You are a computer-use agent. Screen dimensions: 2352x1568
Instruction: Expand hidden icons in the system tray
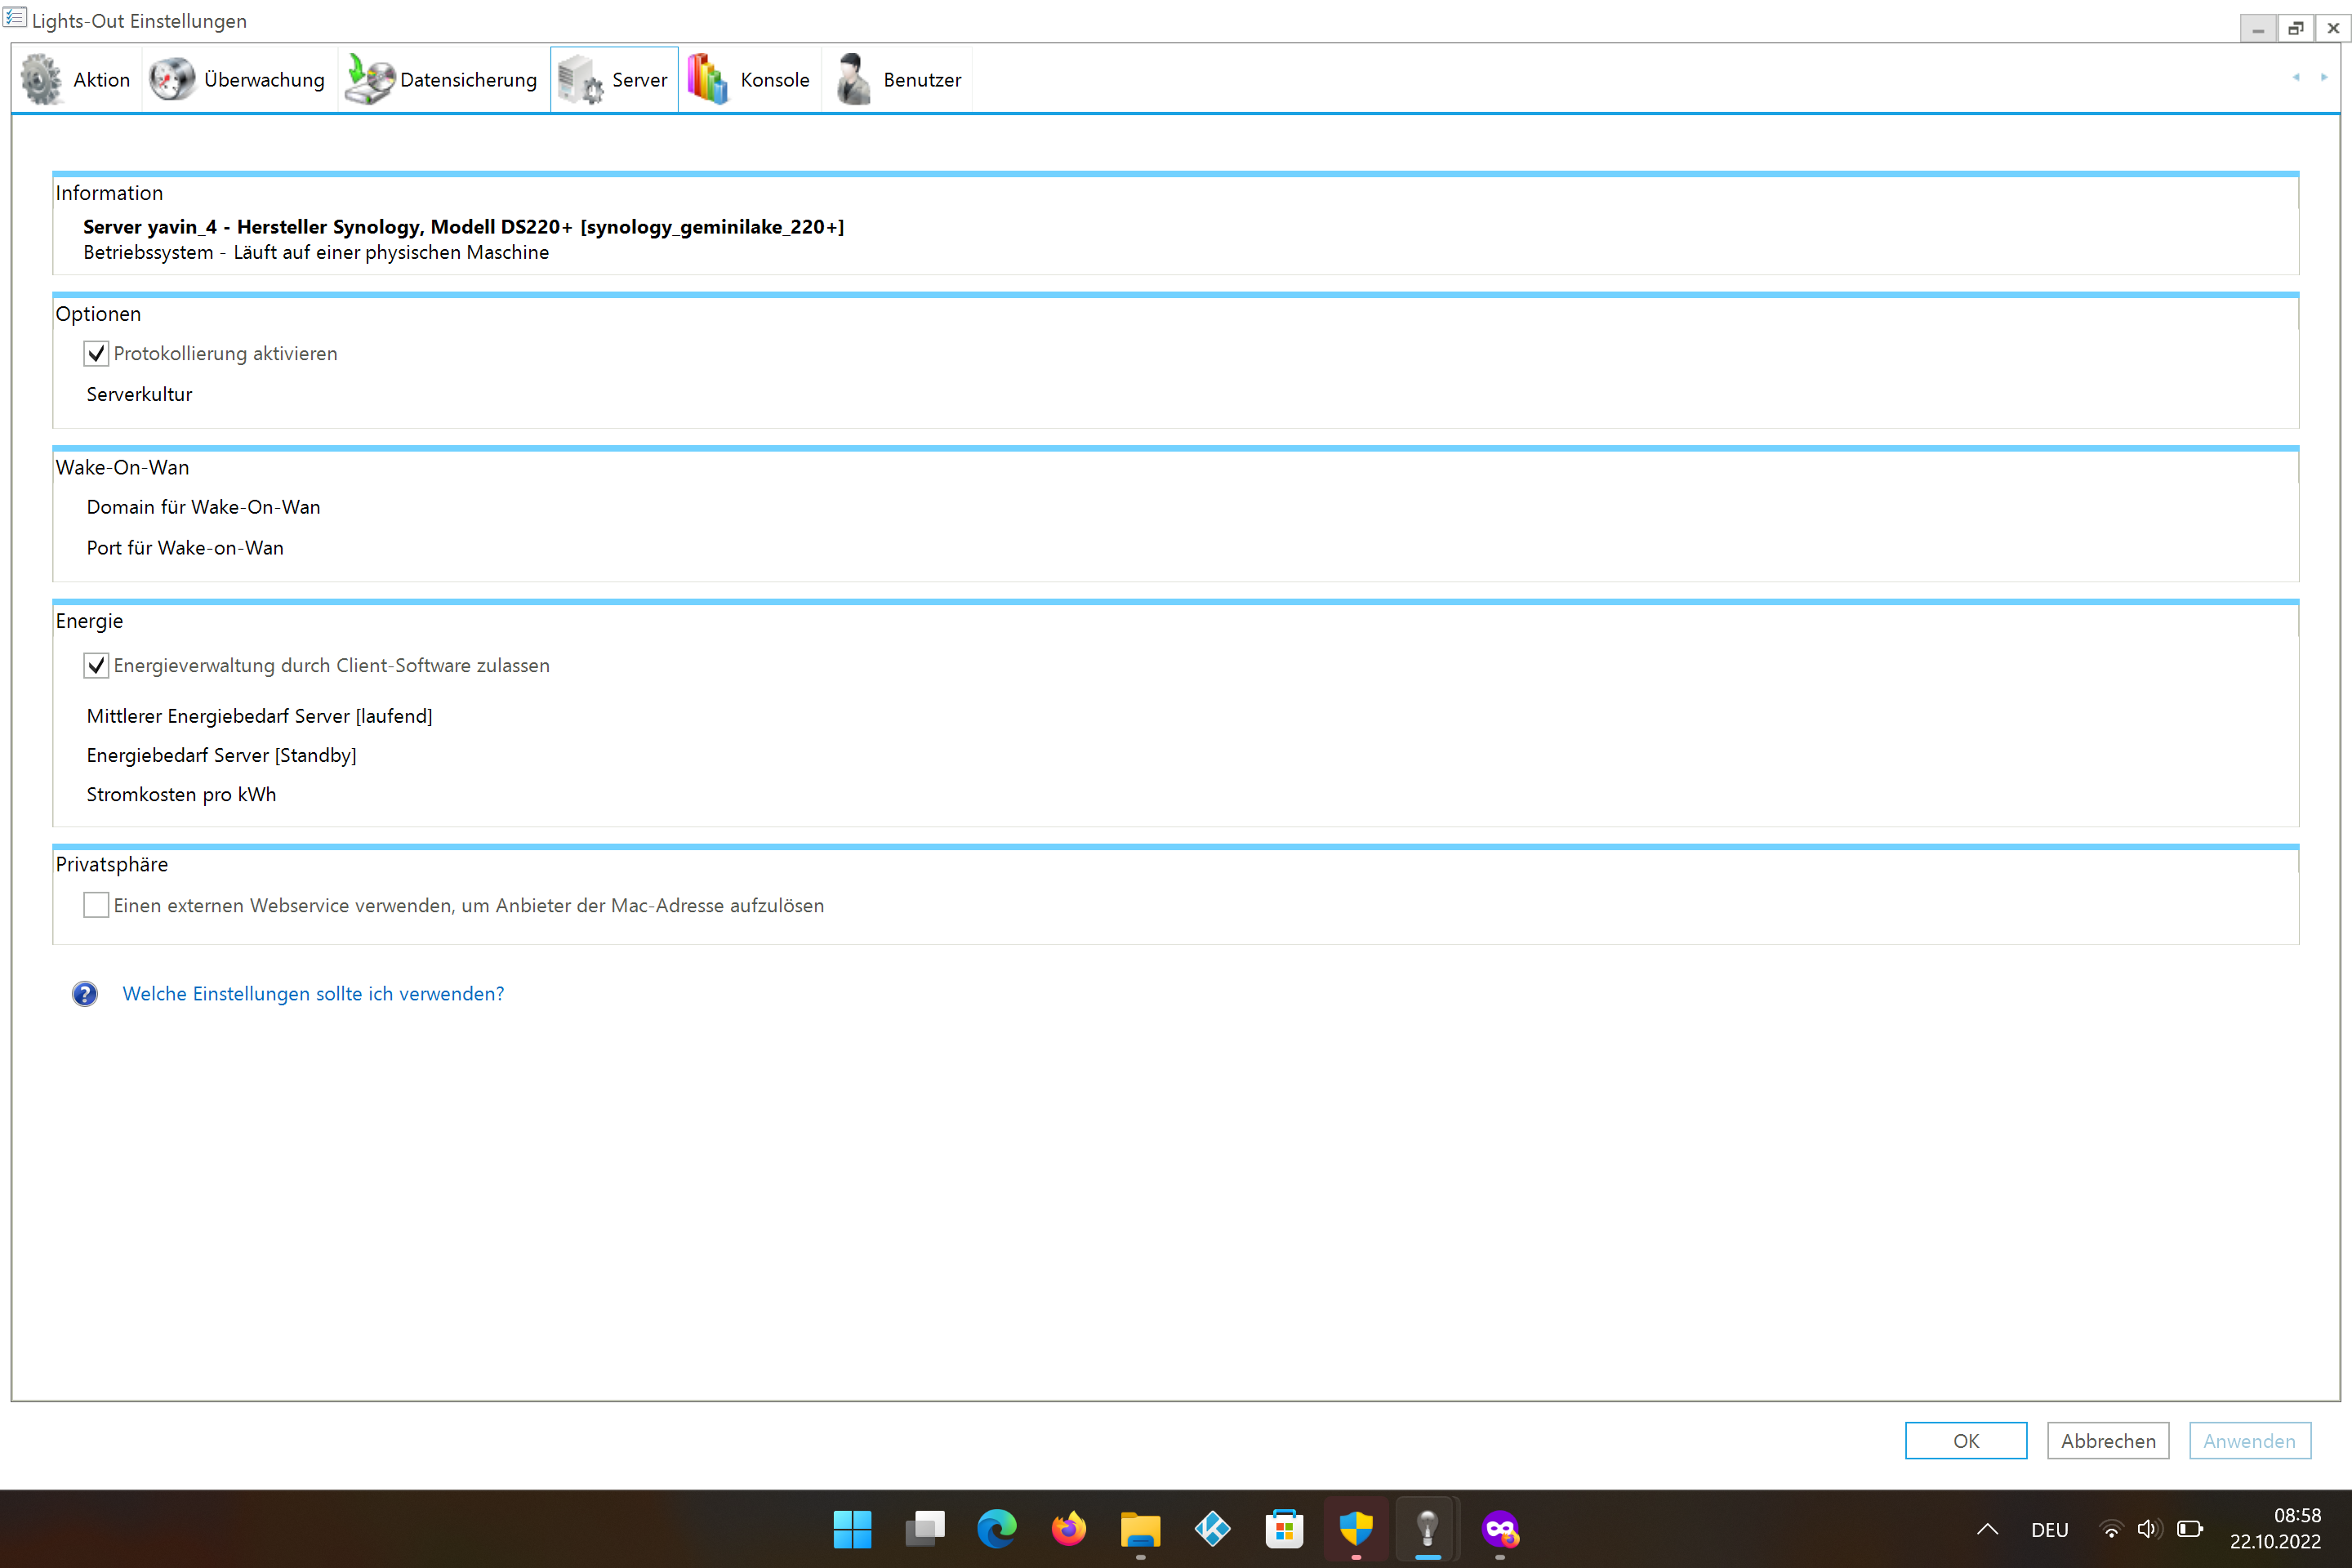tap(1987, 1529)
